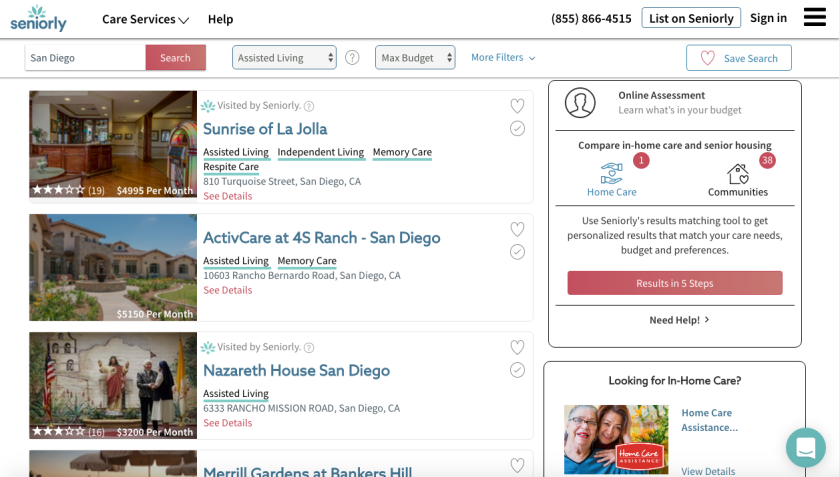Click the Save Search button

pyautogui.click(x=739, y=58)
